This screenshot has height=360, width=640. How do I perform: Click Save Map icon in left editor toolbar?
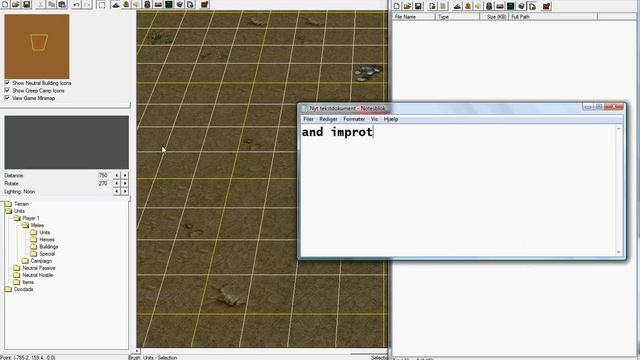(x=26, y=4)
